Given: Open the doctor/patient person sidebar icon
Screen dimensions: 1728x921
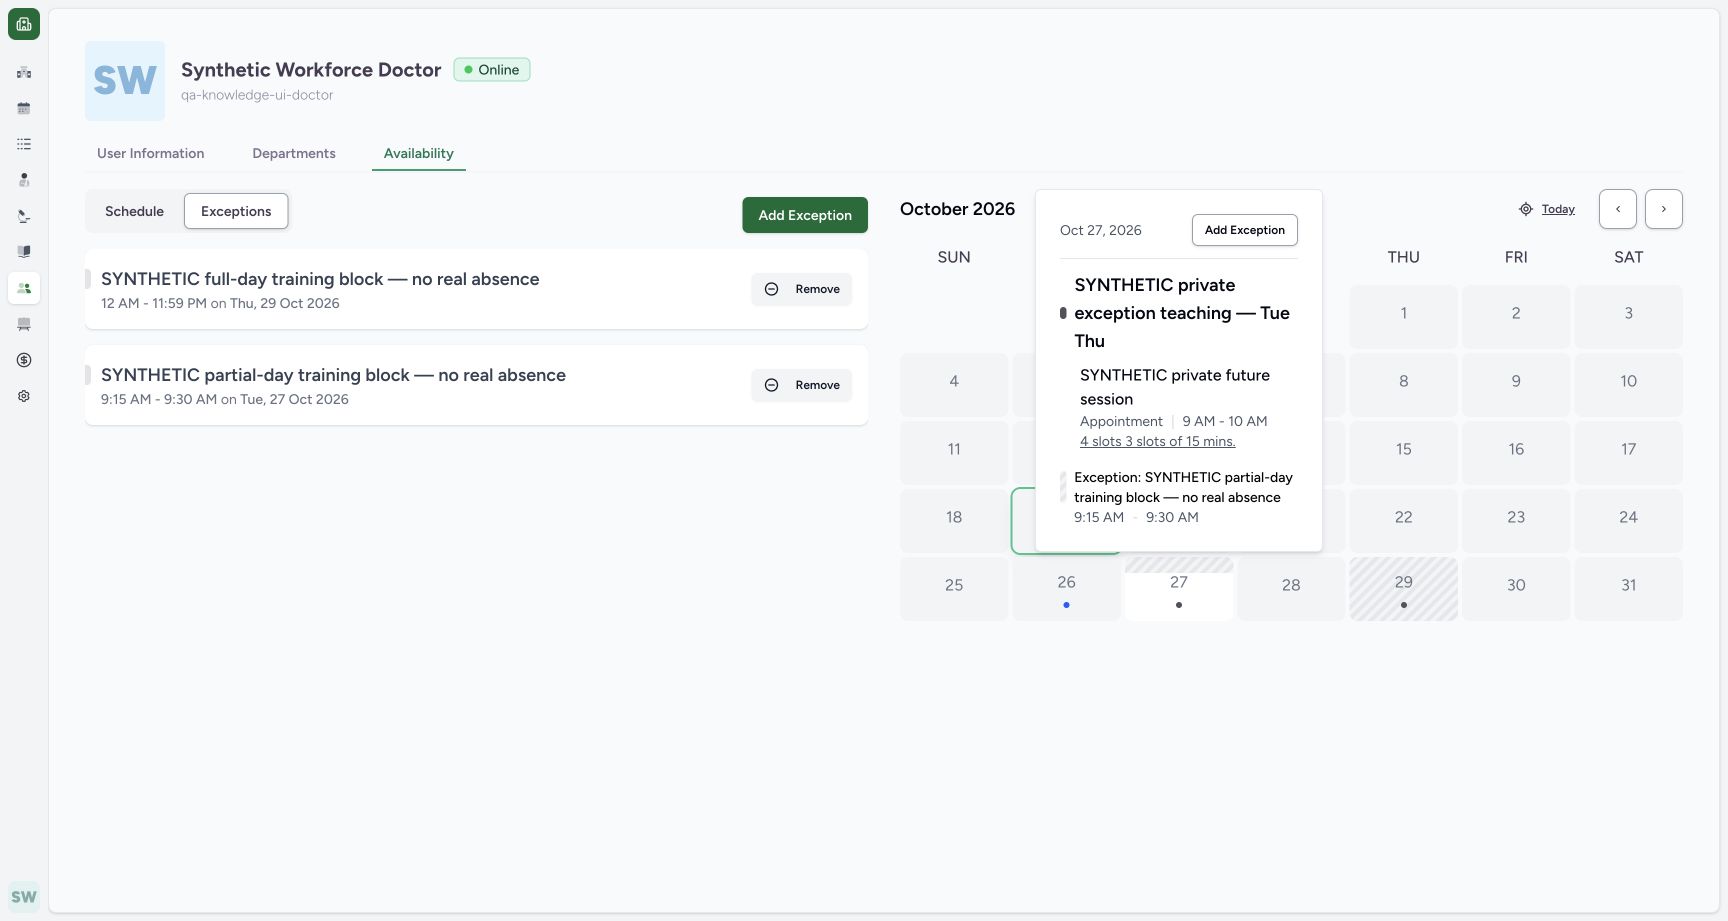Looking at the screenshot, I should coord(24,180).
